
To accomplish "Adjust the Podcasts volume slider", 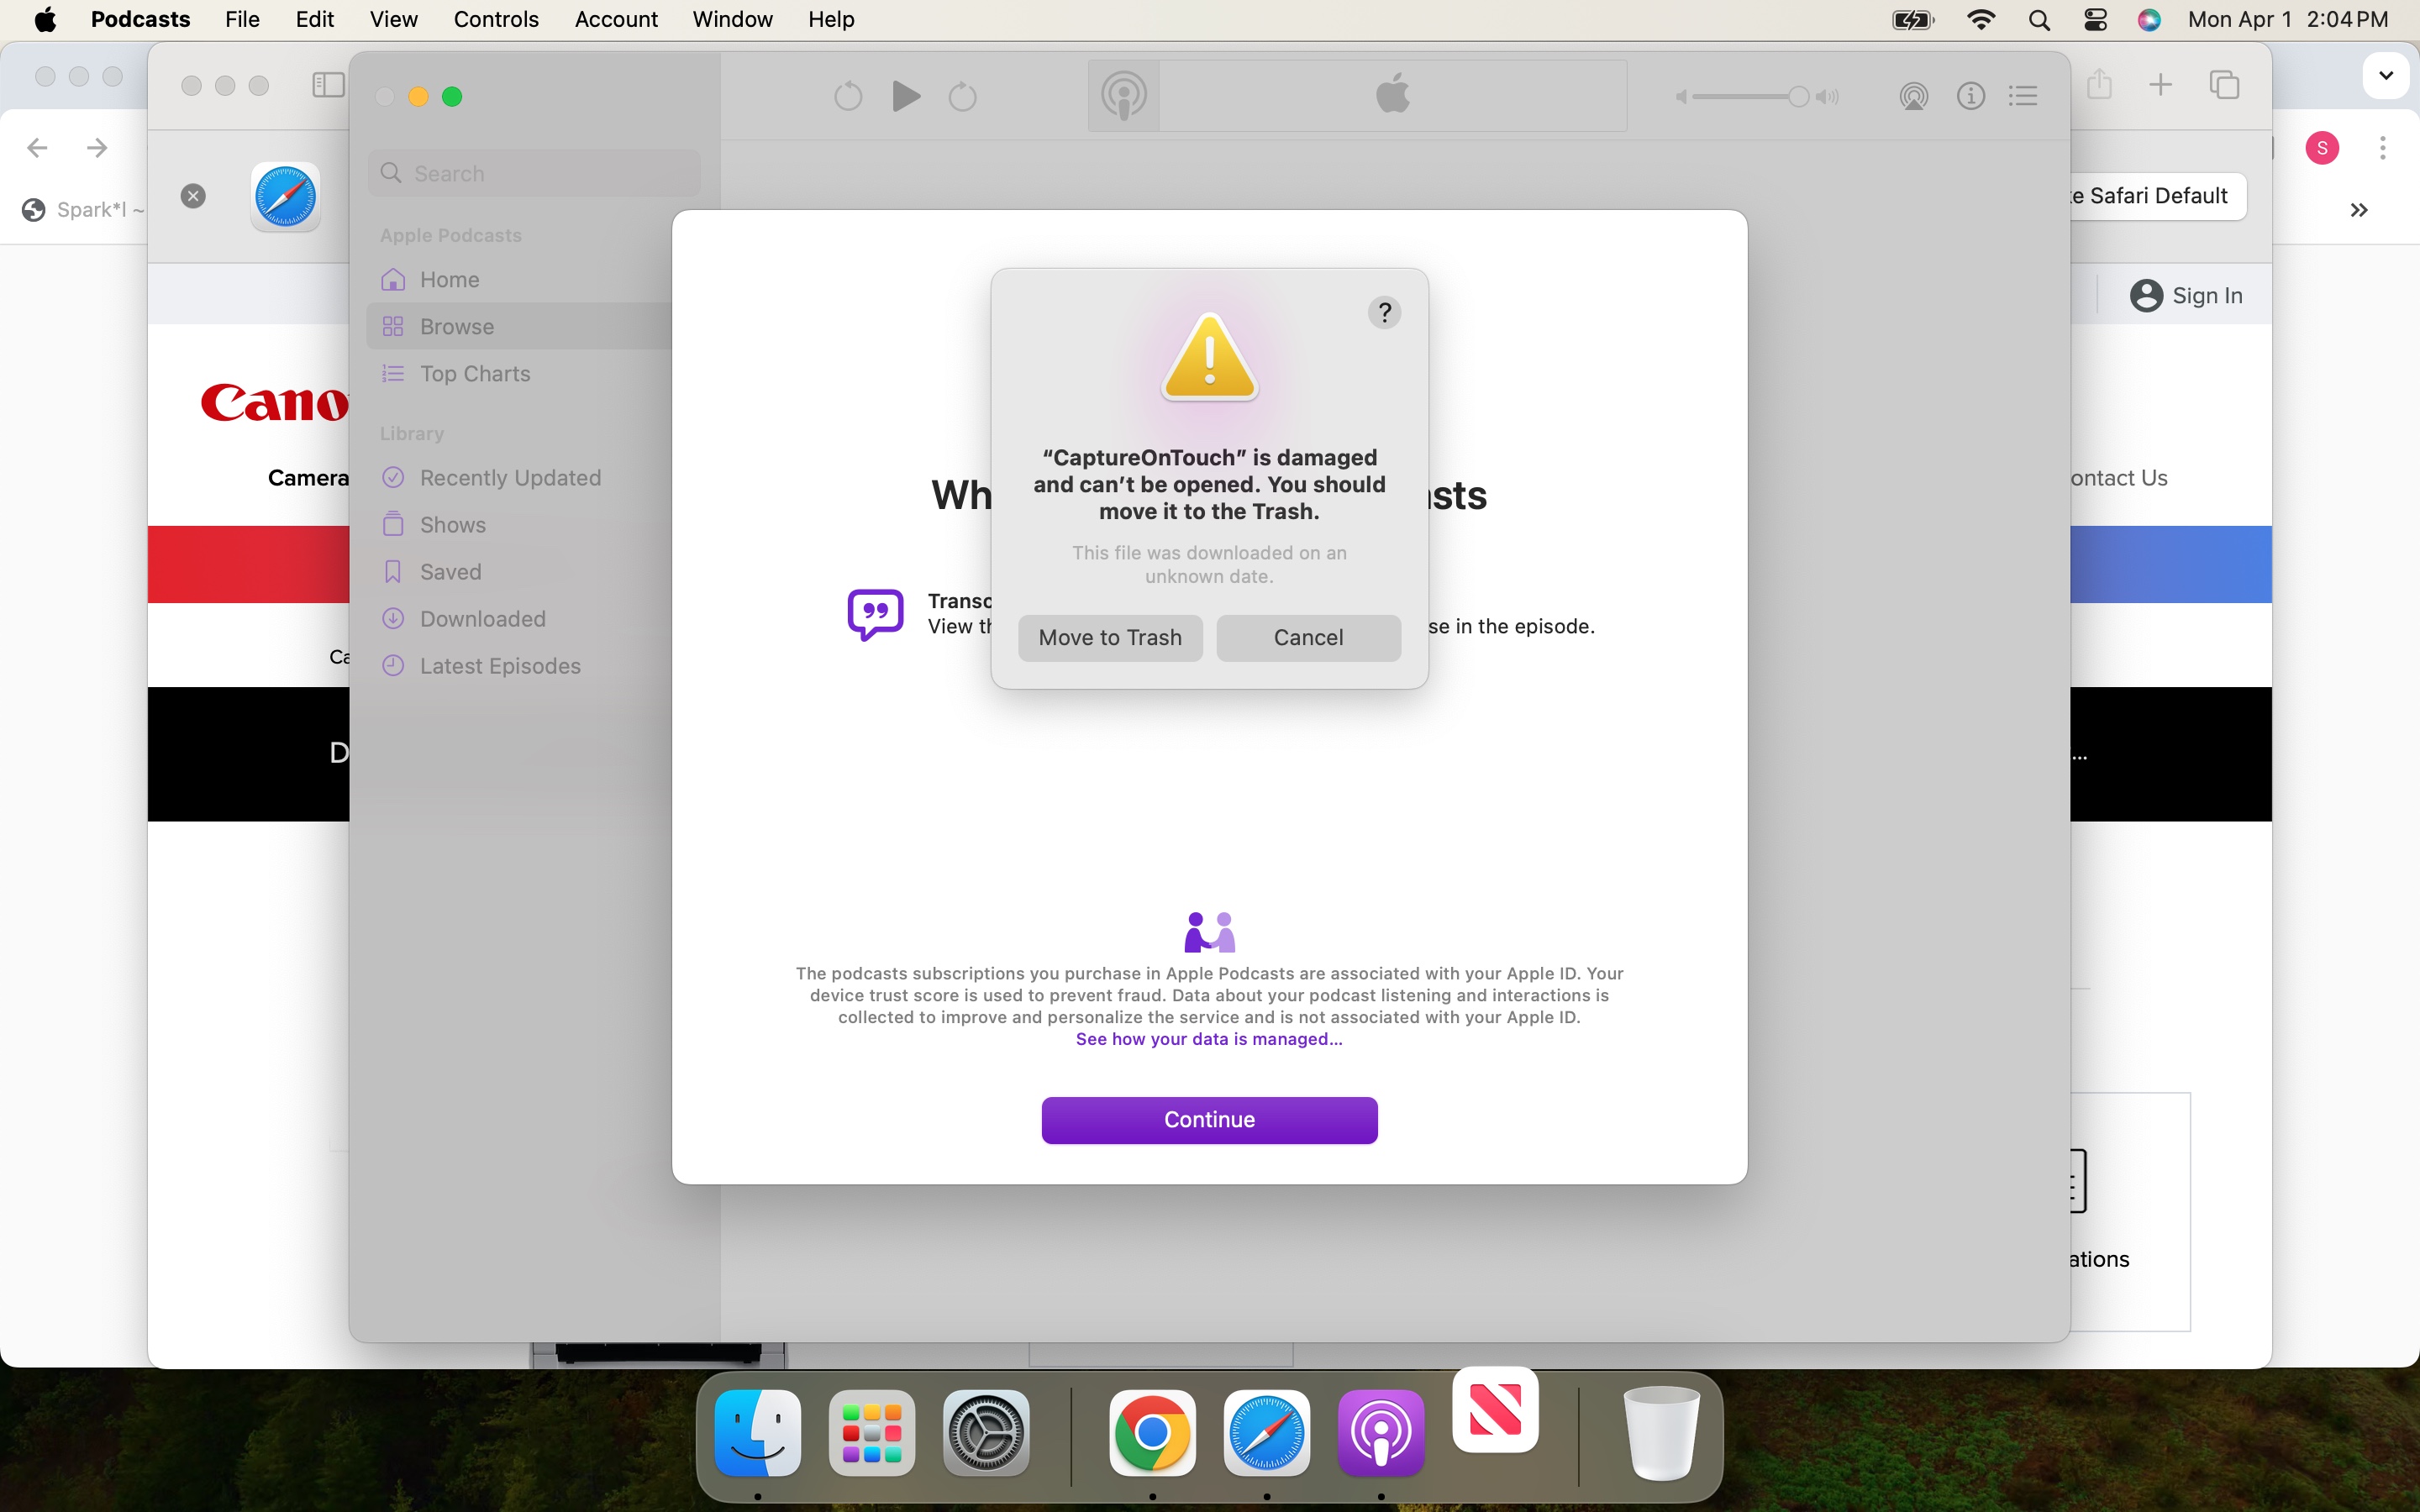I will tap(1797, 96).
